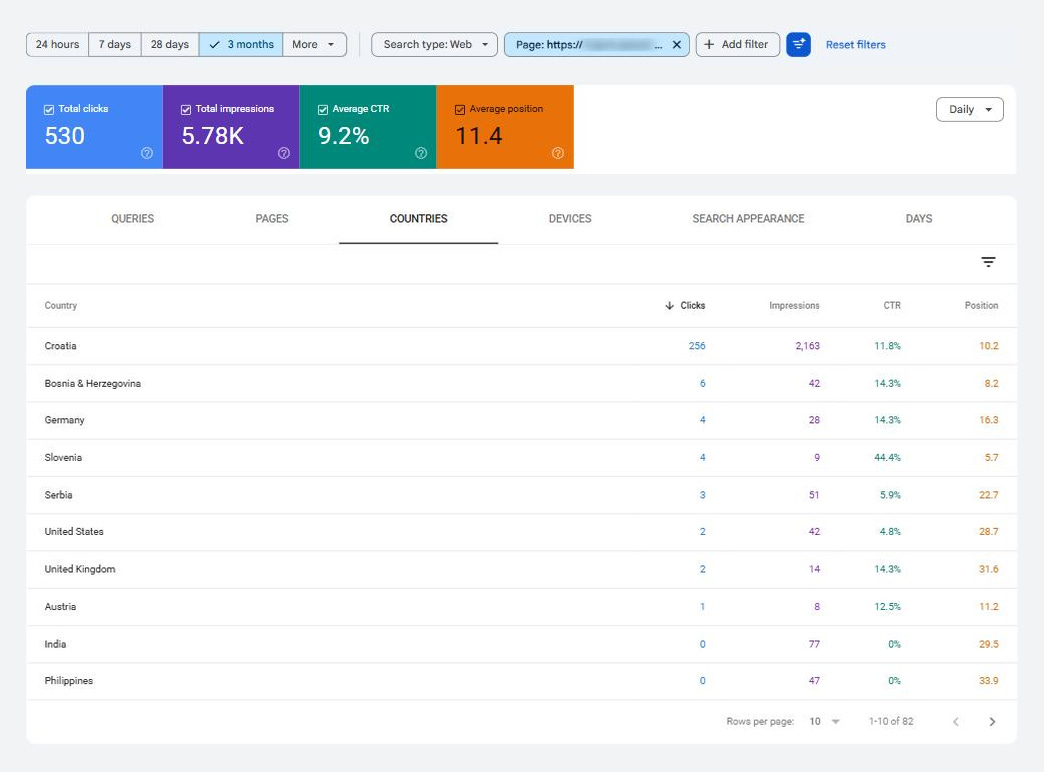Click Croatia's 2,163 impressions value
The height and width of the screenshot is (772, 1044).
pyautogui.click(x=808, y=346)
